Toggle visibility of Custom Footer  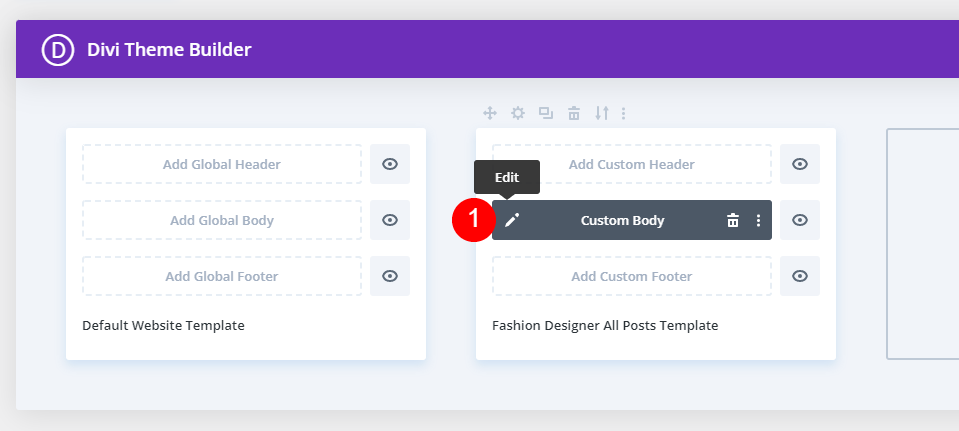click(800, 276)
